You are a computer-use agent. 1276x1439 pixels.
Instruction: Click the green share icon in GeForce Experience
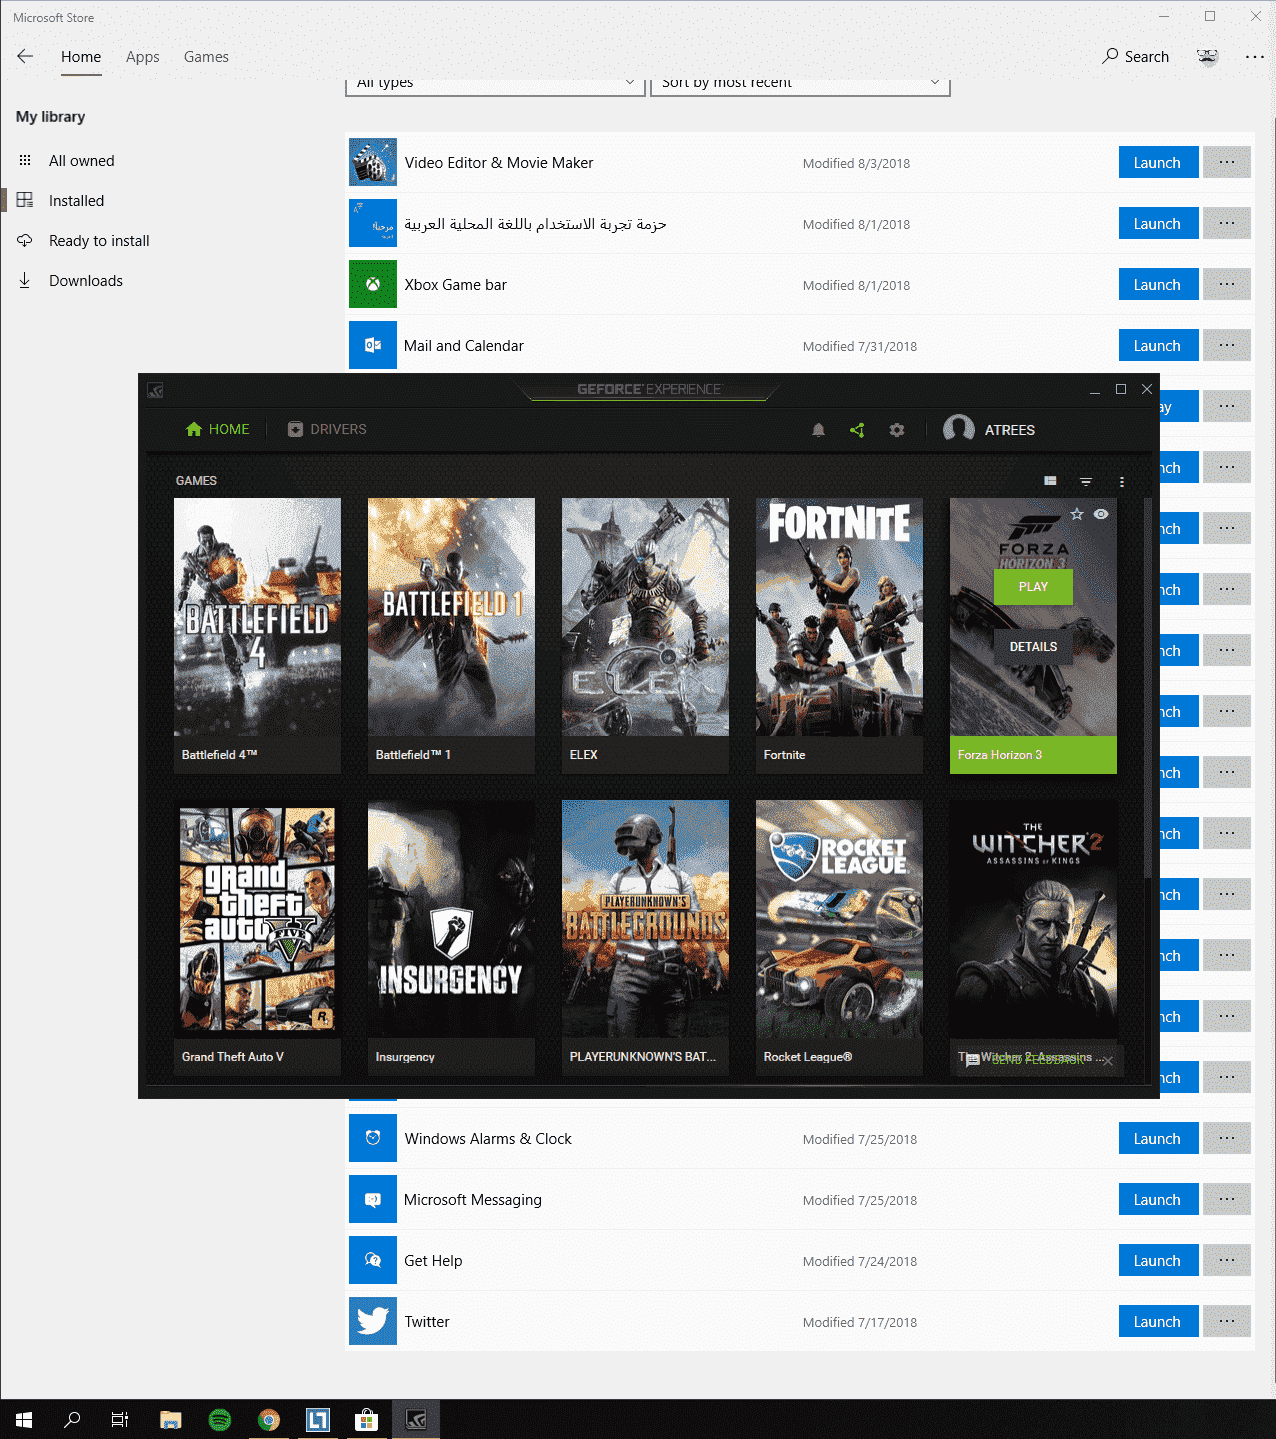tap(857, 430)
